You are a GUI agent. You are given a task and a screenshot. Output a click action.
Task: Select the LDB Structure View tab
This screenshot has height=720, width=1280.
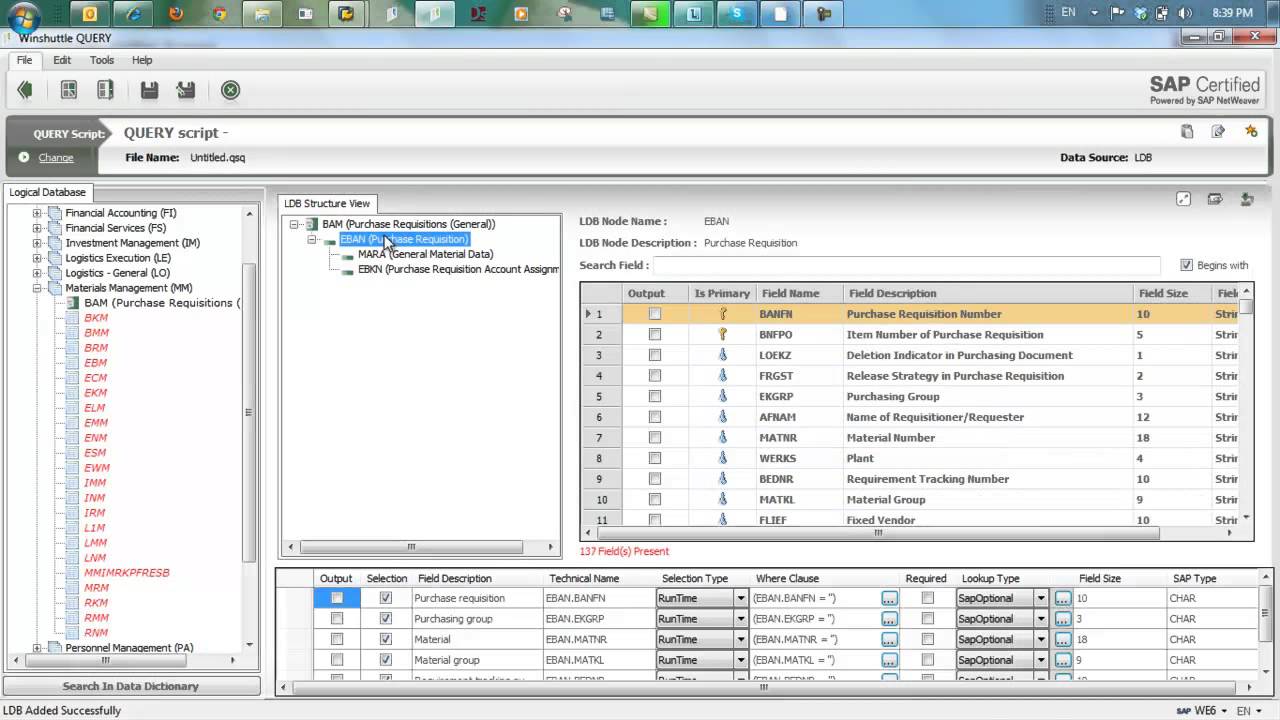click(x=327, y=203)
